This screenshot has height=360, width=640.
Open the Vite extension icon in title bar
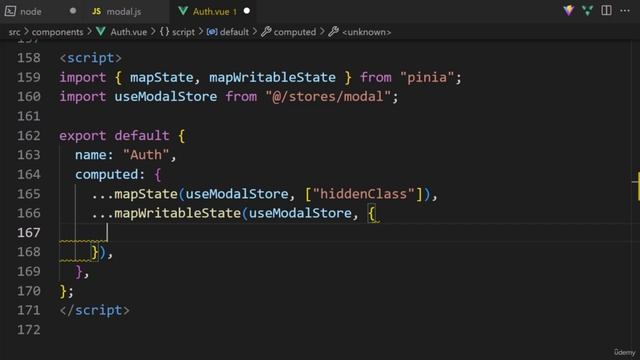568,11
